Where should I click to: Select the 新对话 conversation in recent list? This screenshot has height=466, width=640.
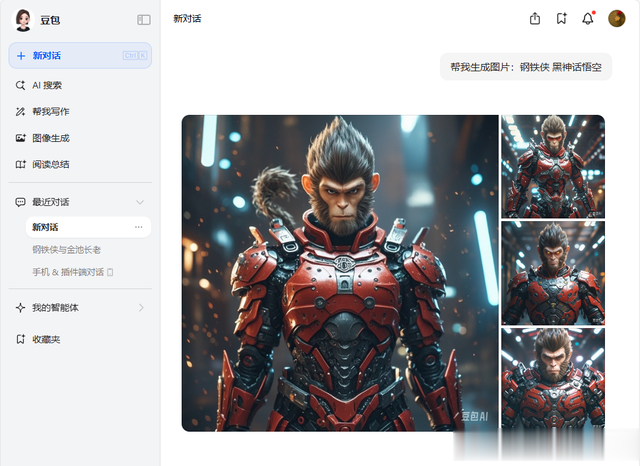(x=88, y=227)
